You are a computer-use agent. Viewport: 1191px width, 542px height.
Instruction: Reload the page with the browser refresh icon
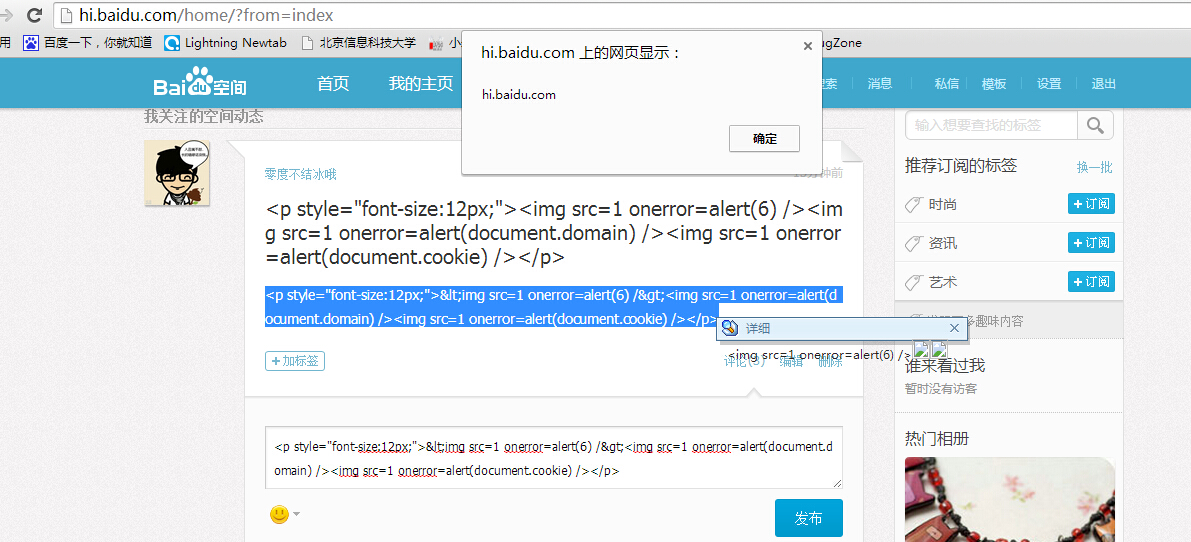tap(33, 14)
